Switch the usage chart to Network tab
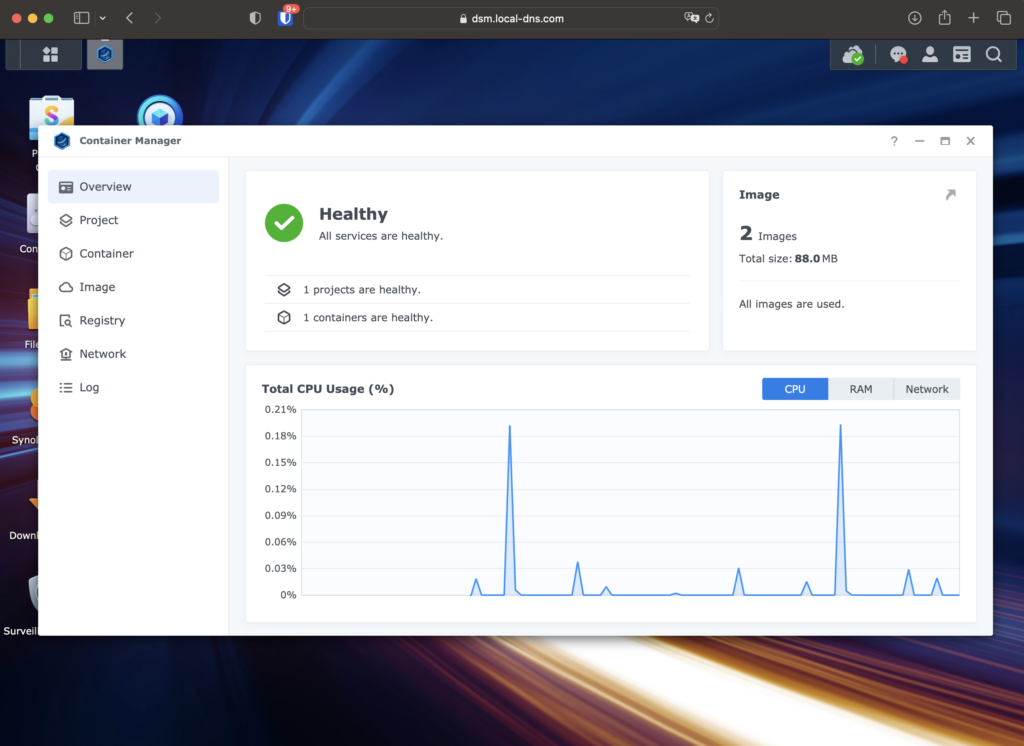The height and width of the screenshot is (746, 1024). click(926, 389)
